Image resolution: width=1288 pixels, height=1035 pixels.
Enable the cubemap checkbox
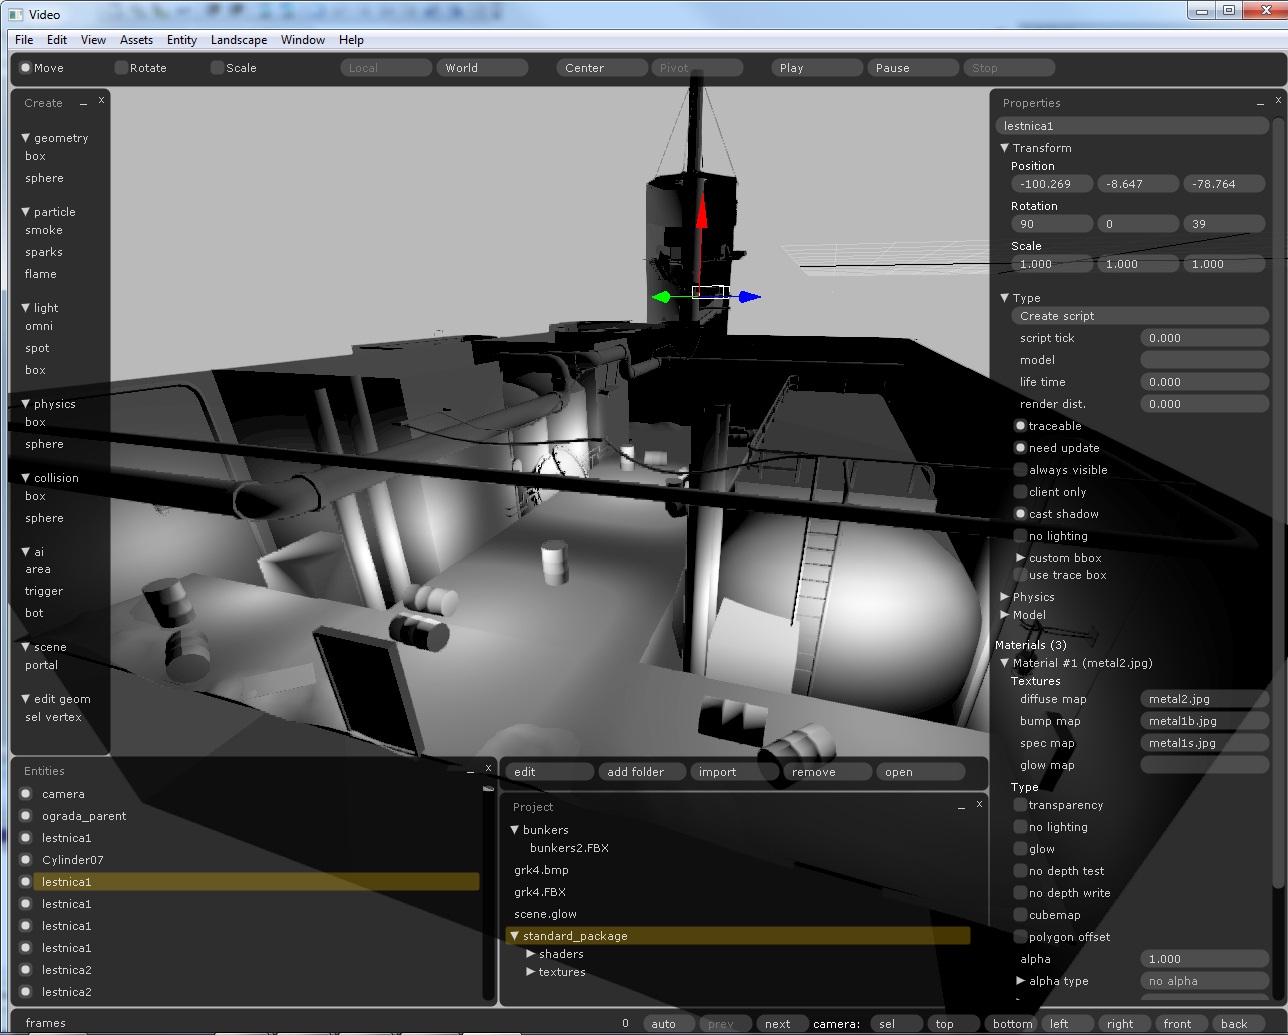1020,915
